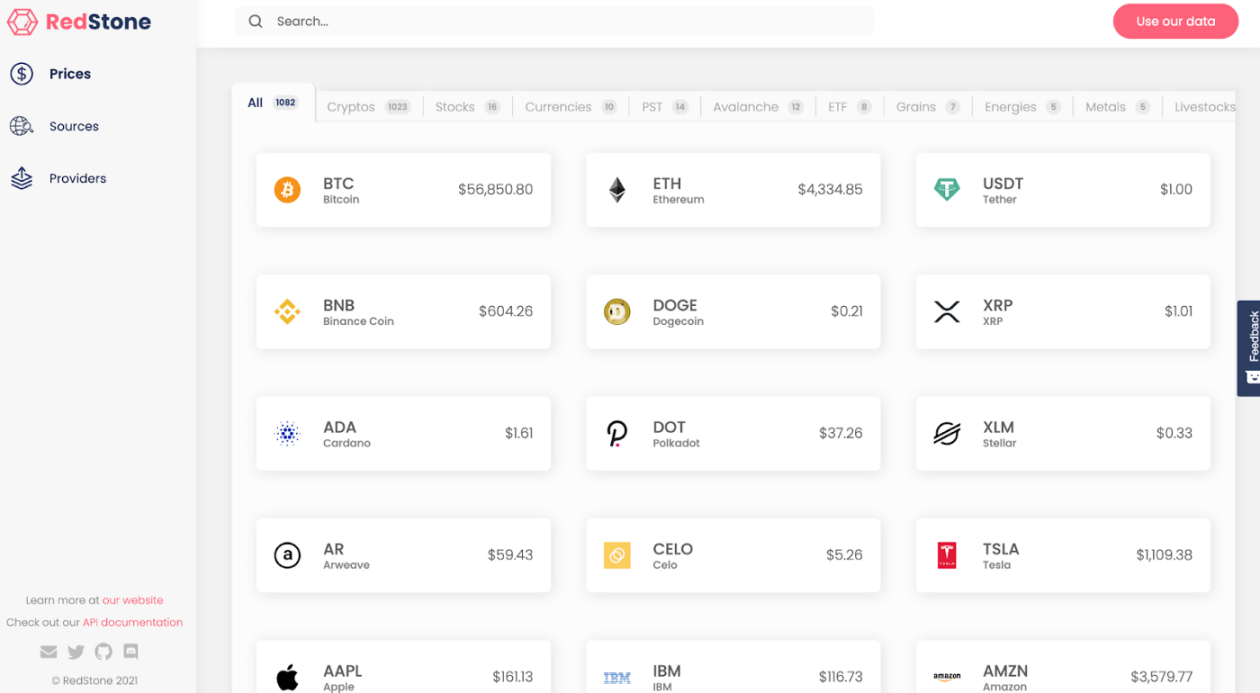The width and height of the screenshot is (1260, 693).
Task: Open the Twitter icon in sidebar footer
Action: click(76, 652)
